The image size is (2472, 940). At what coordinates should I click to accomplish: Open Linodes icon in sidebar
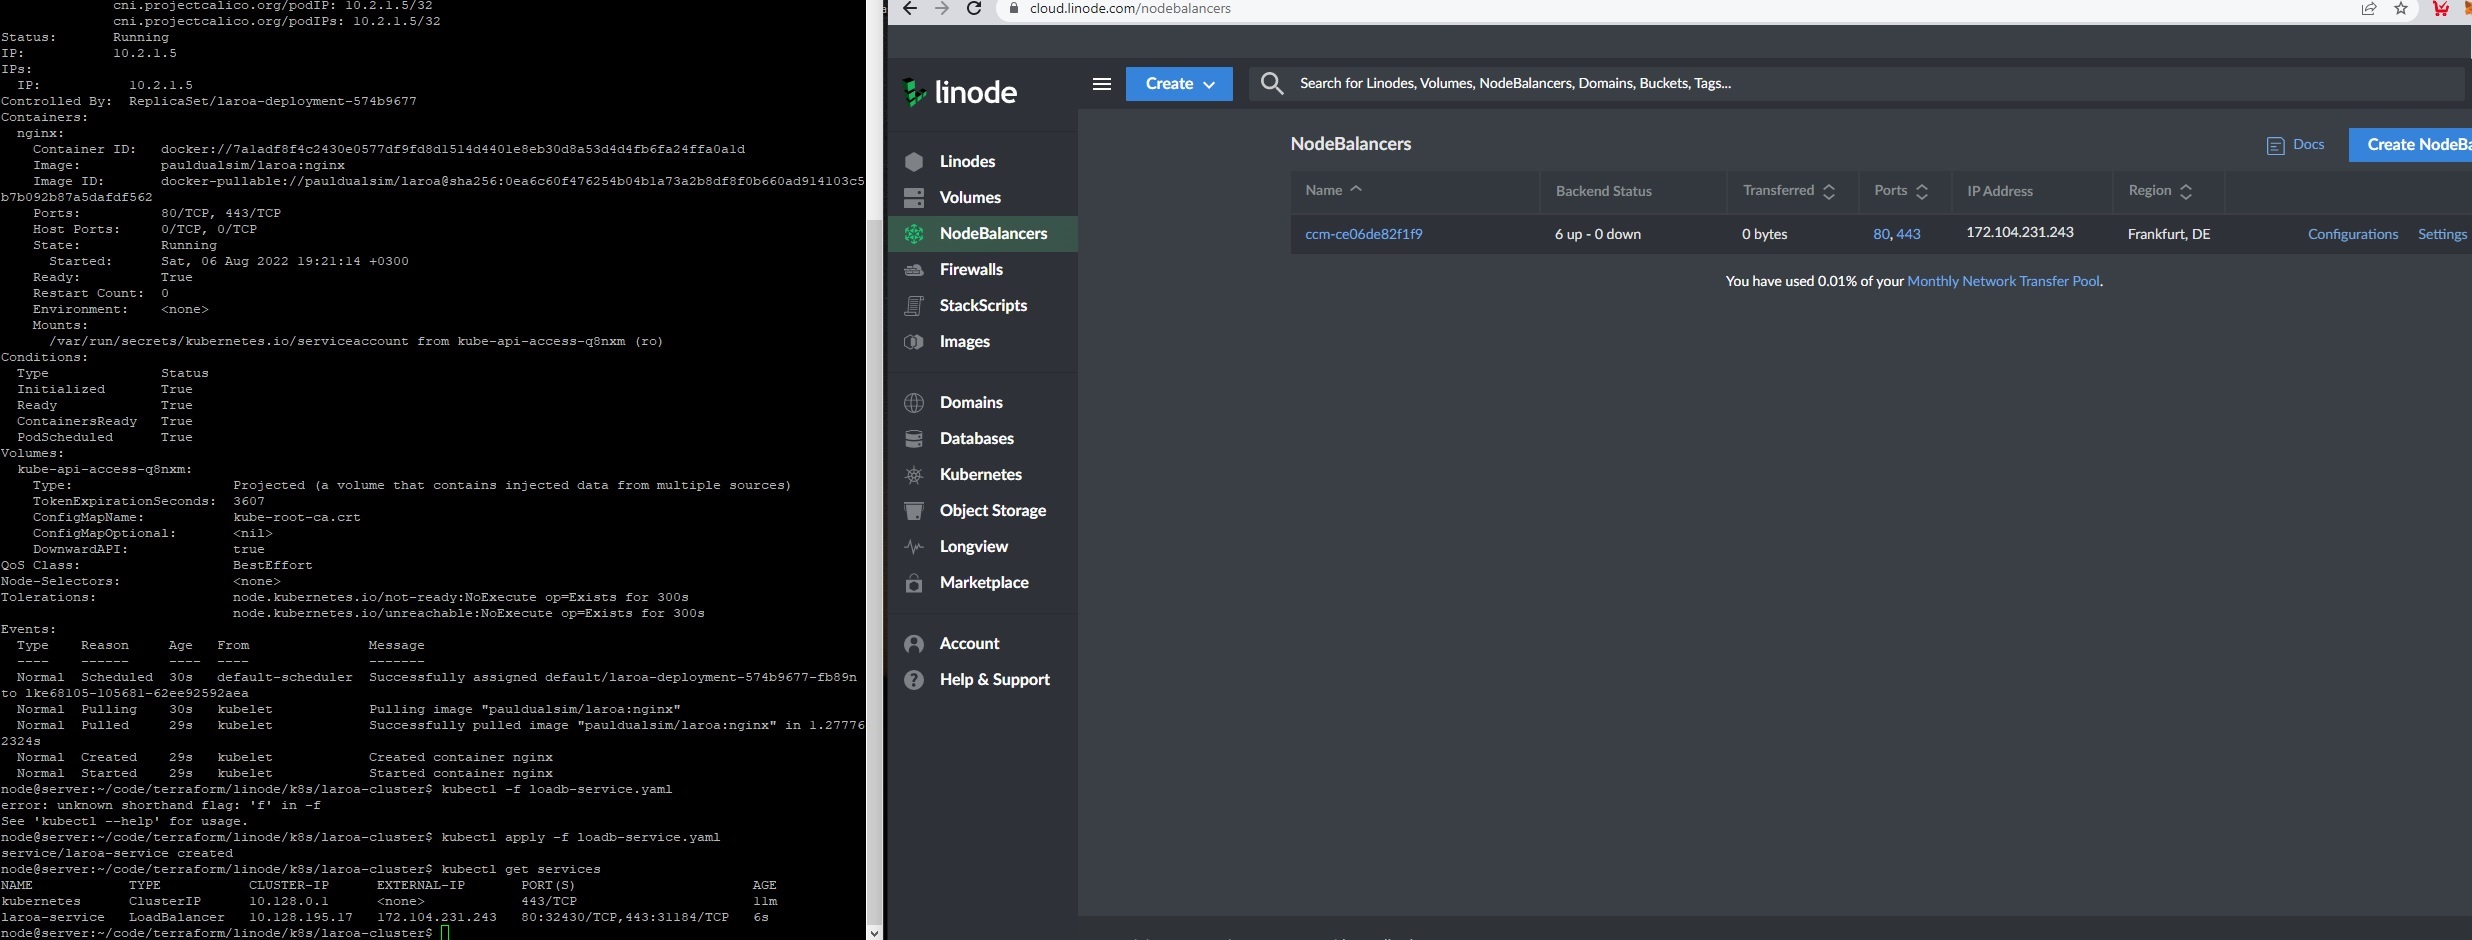point(914,162)
